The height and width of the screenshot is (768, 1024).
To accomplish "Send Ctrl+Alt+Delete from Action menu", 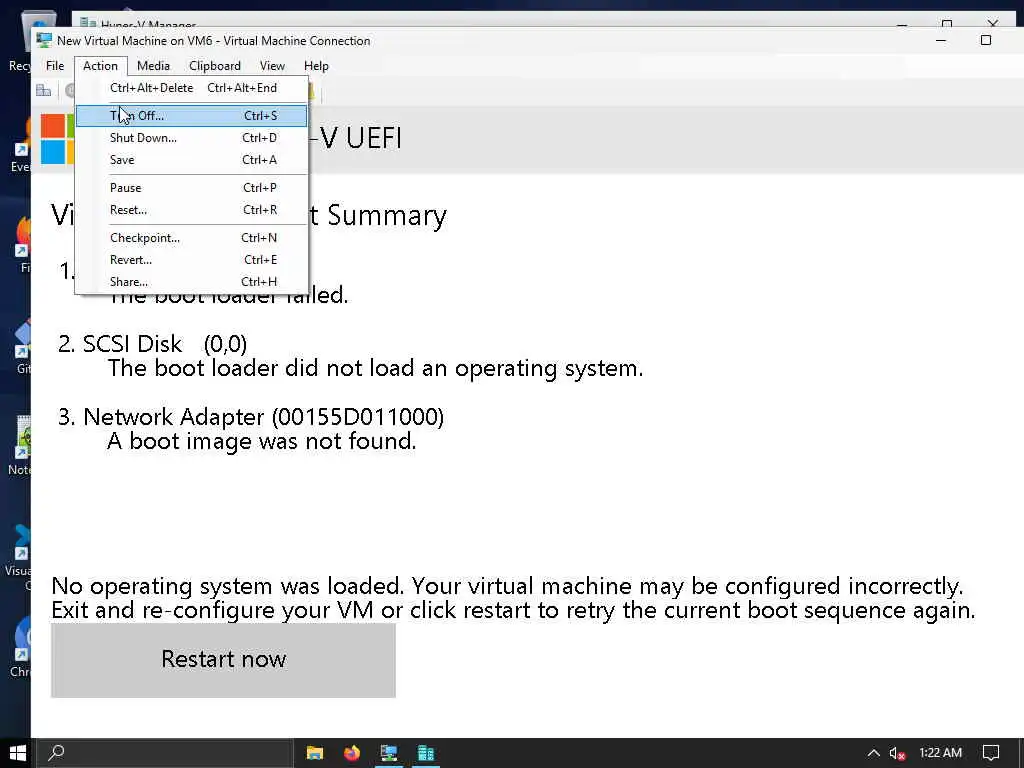I will click(x=191, y=88).
